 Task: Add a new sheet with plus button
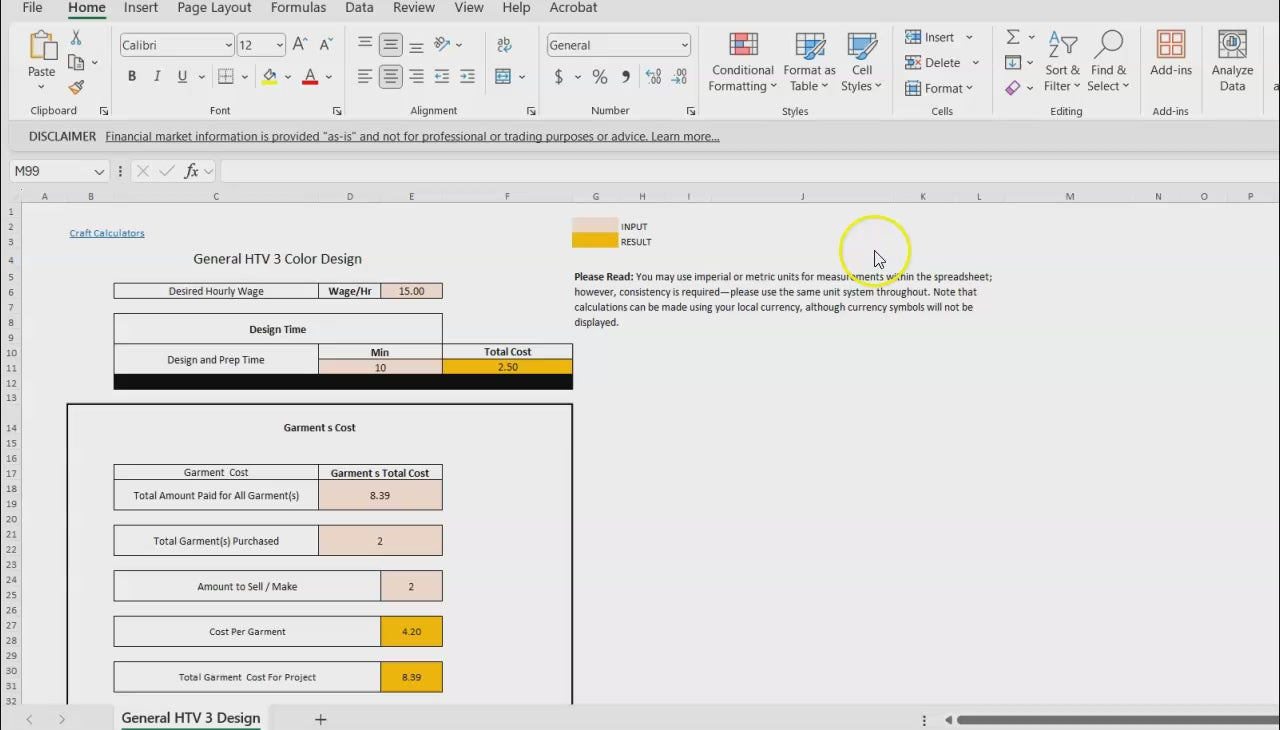tap(320, 719)
